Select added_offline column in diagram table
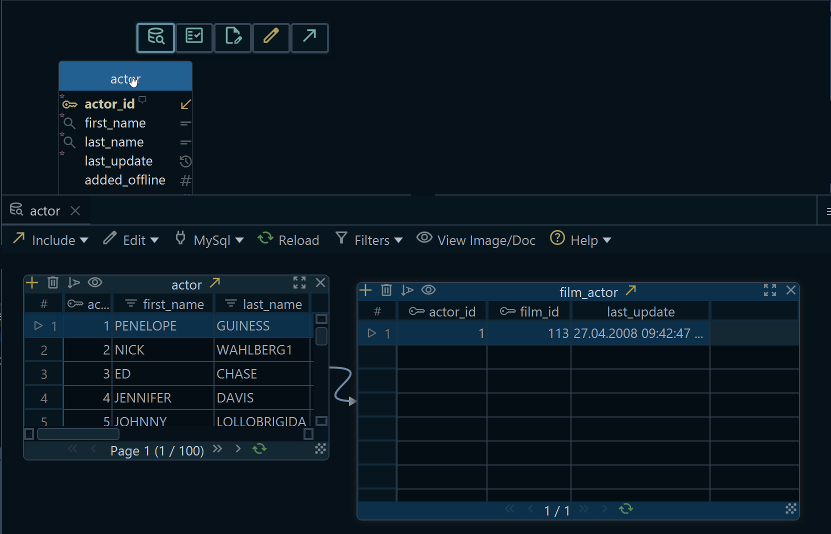Screen dimensions: 831x534 (125, 180)
